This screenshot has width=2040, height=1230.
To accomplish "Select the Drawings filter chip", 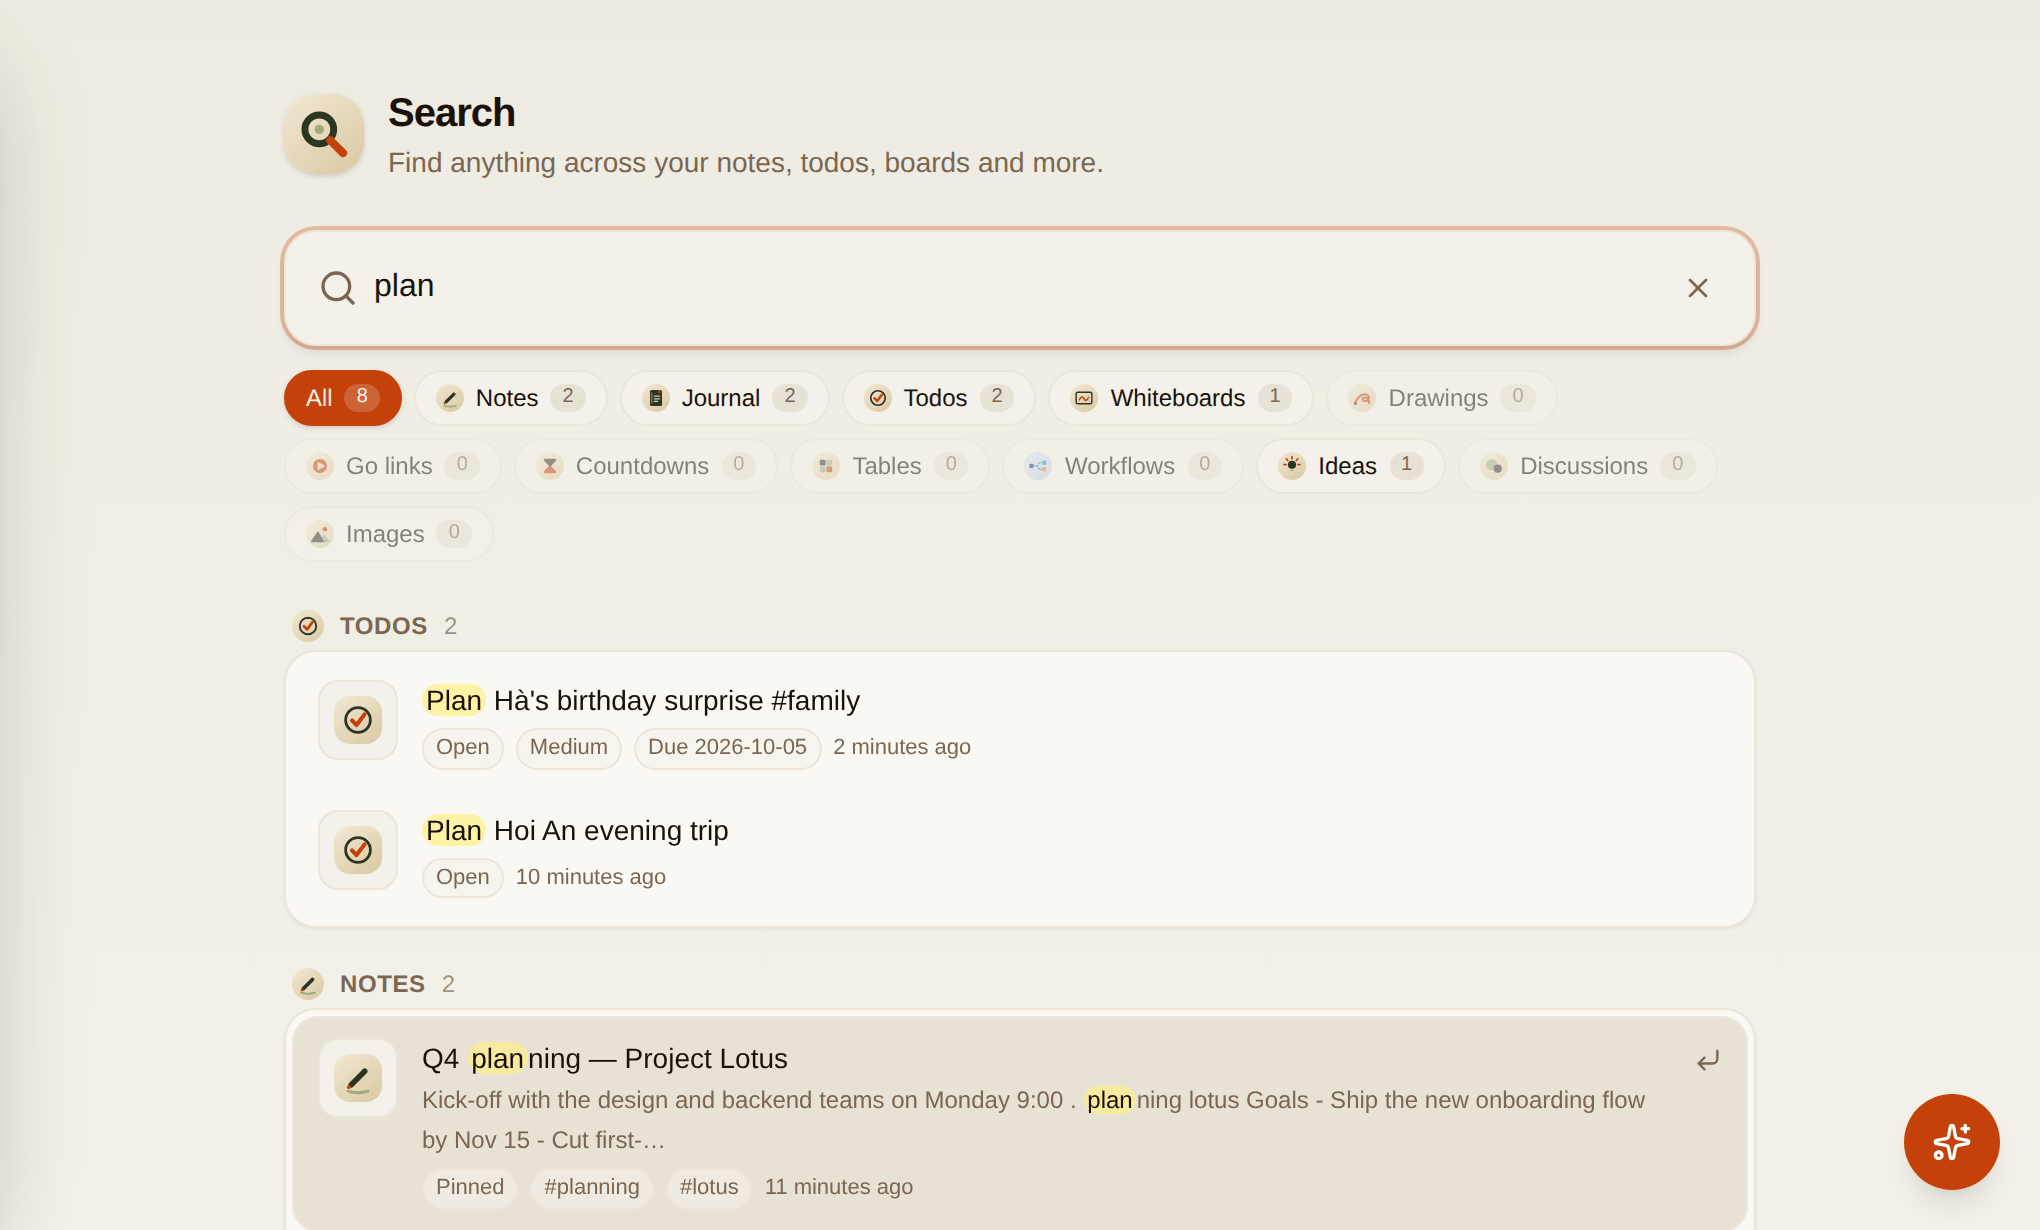I will click(x=1442, y=398).
